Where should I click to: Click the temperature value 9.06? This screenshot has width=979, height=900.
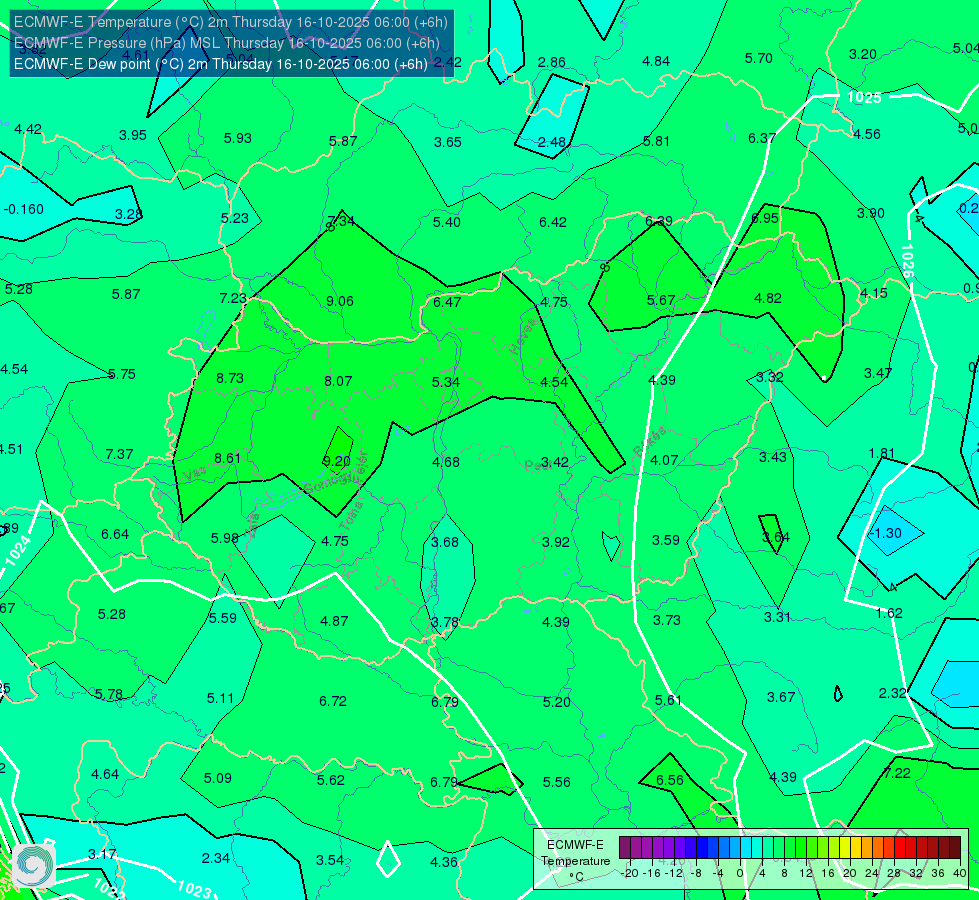click(x=340, y=301)
